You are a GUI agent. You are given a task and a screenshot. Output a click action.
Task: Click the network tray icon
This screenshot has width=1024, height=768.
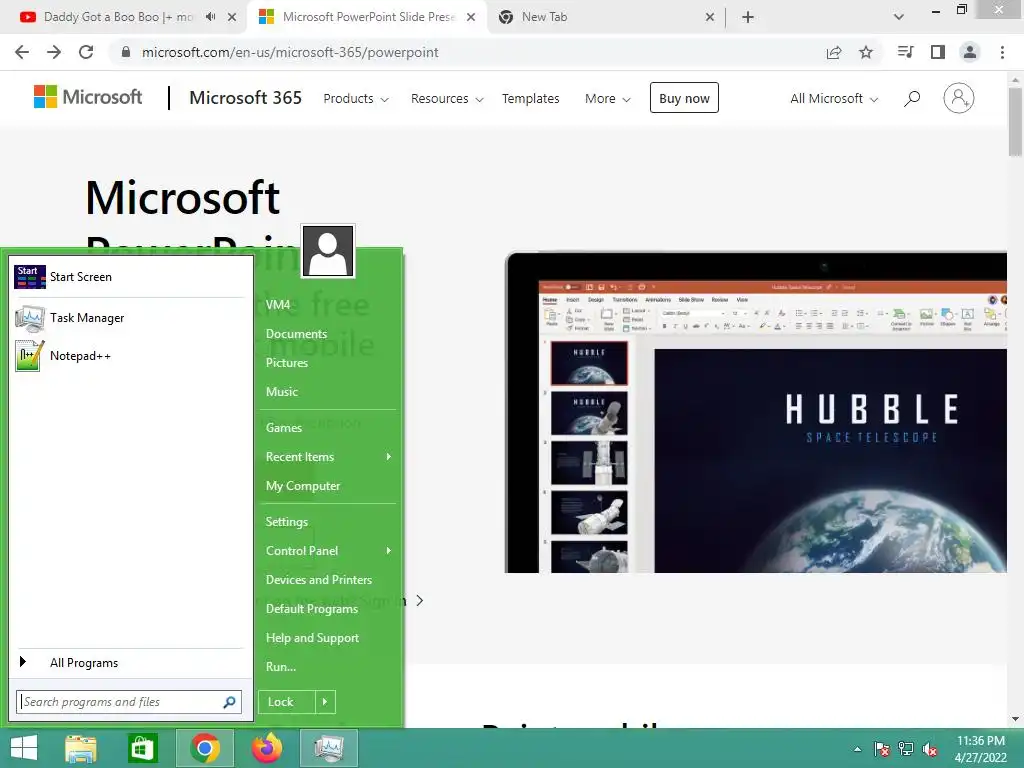[x=906, y=749]
